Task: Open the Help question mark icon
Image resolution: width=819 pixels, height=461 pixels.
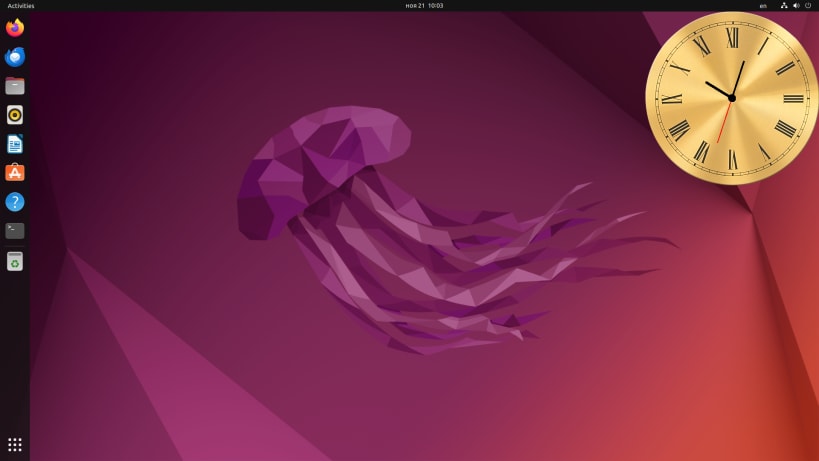Action: pyautogui.click(x=15, y=202)
